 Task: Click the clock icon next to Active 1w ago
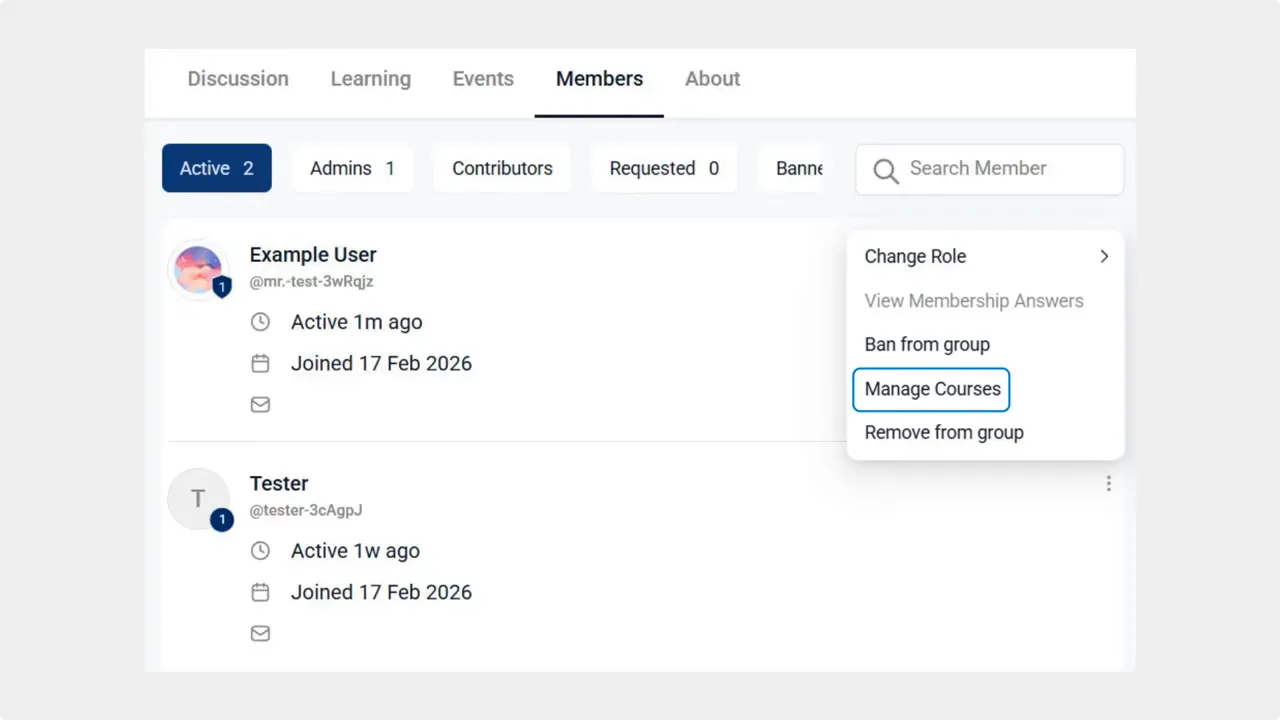tap(260, 550)
